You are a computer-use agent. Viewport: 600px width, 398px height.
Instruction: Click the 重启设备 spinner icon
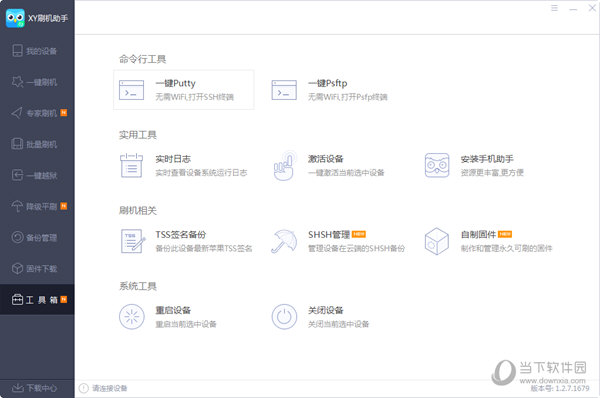click(x=132, y=317)
